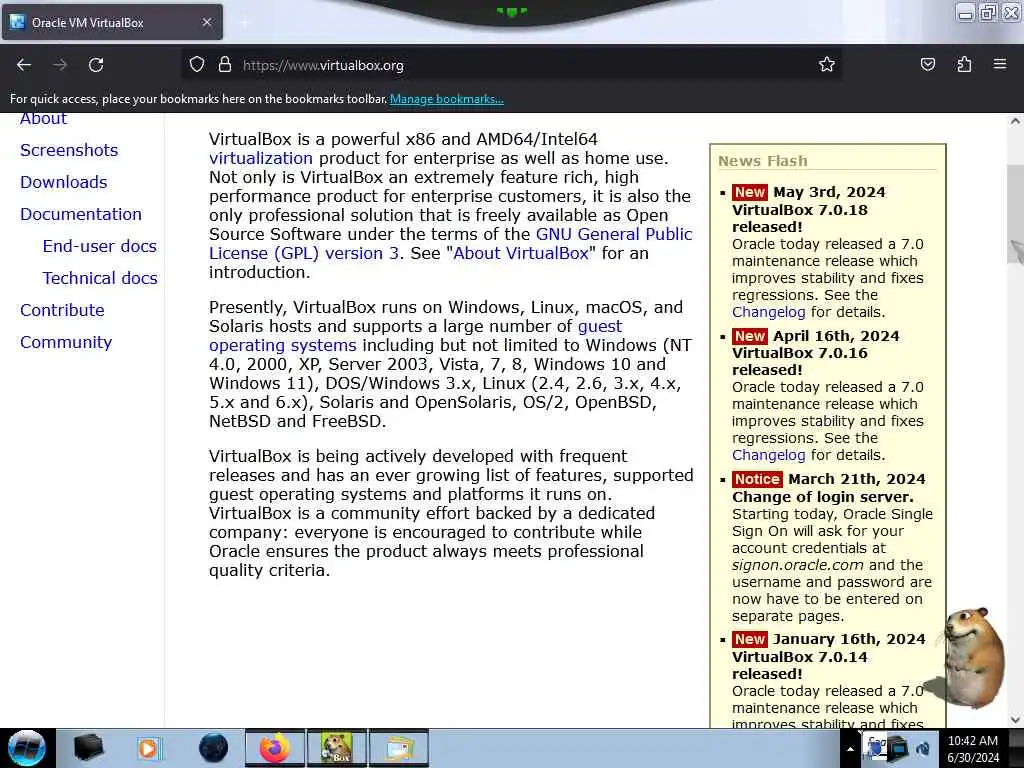Open the Community sidebar link

click(x=66, y=342)
